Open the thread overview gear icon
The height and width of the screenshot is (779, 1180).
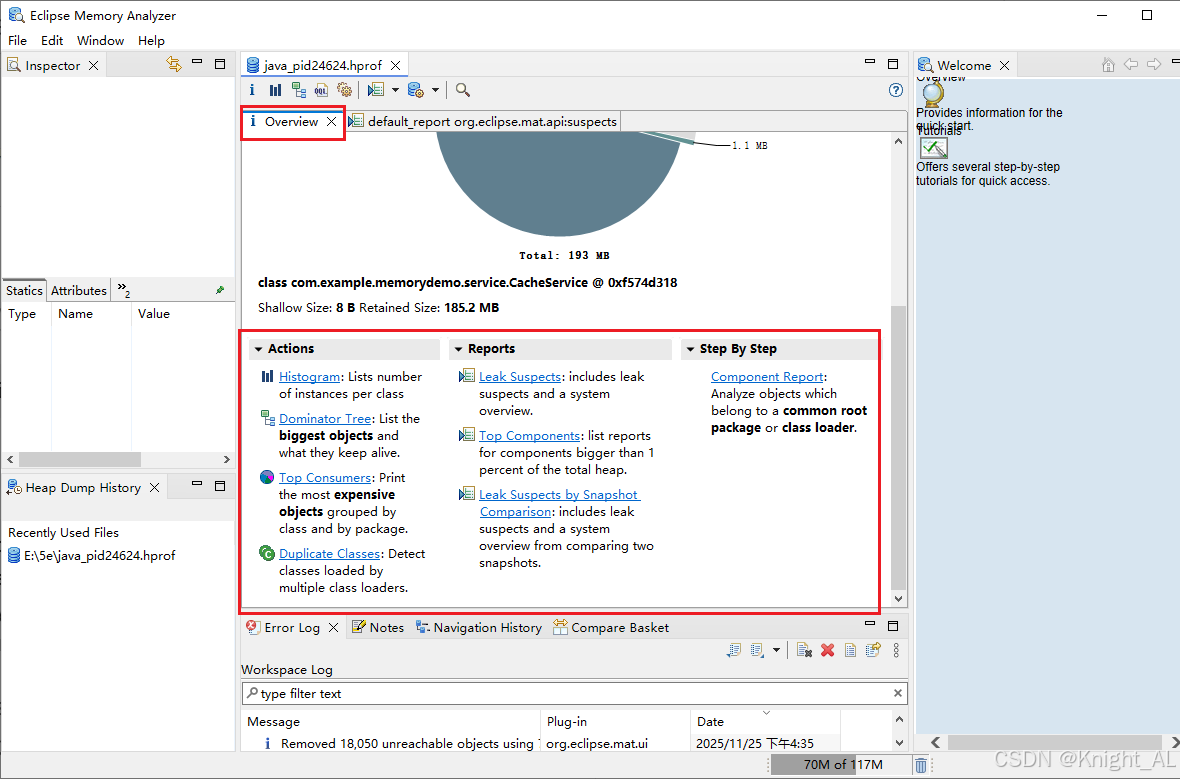click(x=345, y=90)
